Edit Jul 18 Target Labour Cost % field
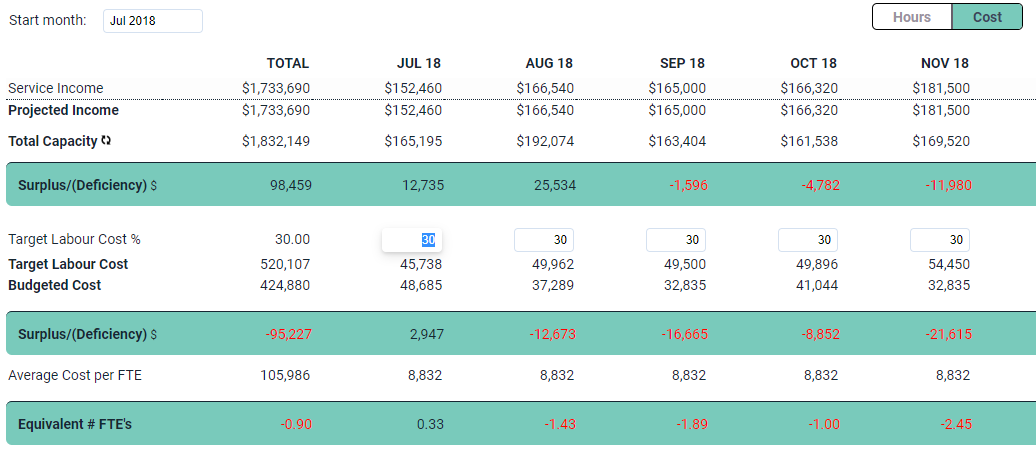Viewport: 1036px width, 449px height. click(x=412, y=240)
